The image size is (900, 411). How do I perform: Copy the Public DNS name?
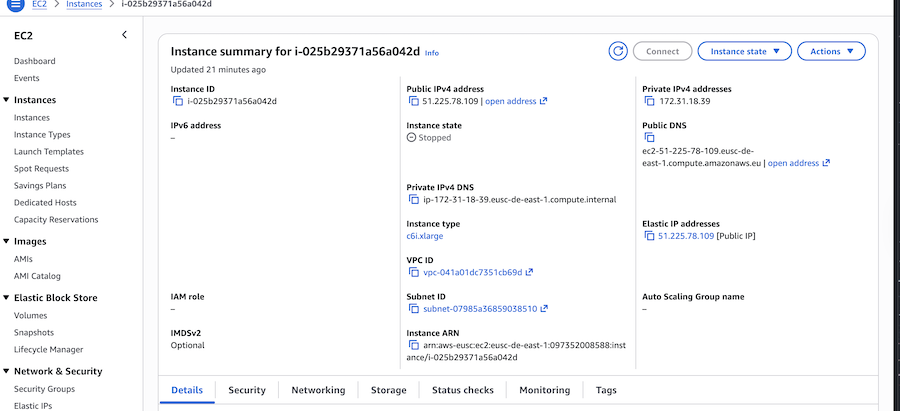(649, 137)
